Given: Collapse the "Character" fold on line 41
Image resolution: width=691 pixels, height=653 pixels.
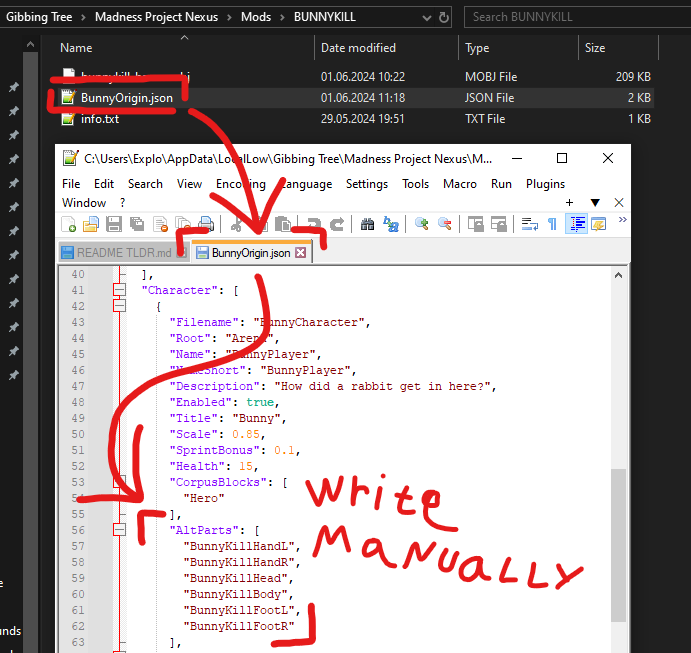Looking at the screenshot, I should point(119,290).
